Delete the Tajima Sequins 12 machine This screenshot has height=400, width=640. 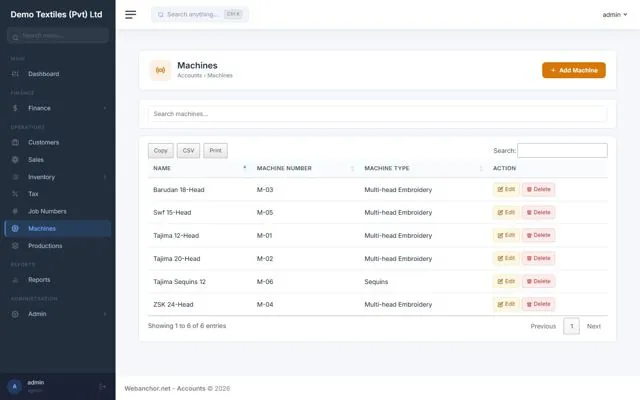538,281
